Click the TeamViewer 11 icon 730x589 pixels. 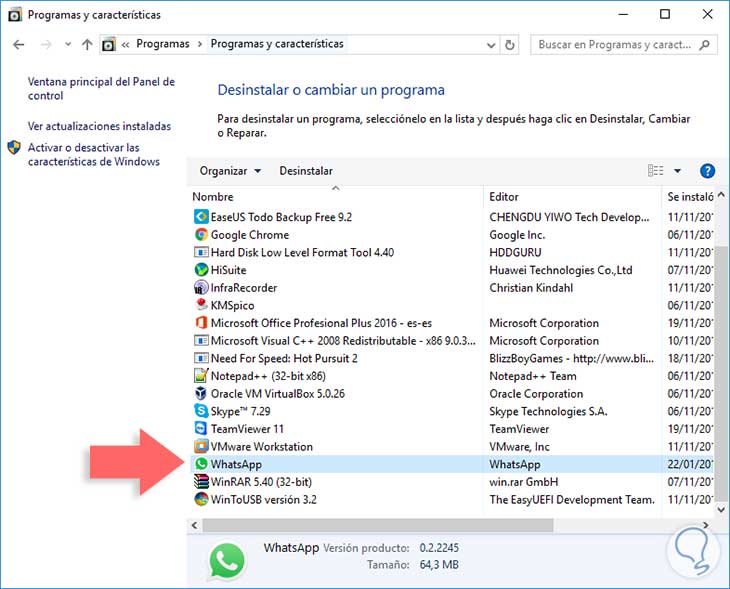pos(201,429)
